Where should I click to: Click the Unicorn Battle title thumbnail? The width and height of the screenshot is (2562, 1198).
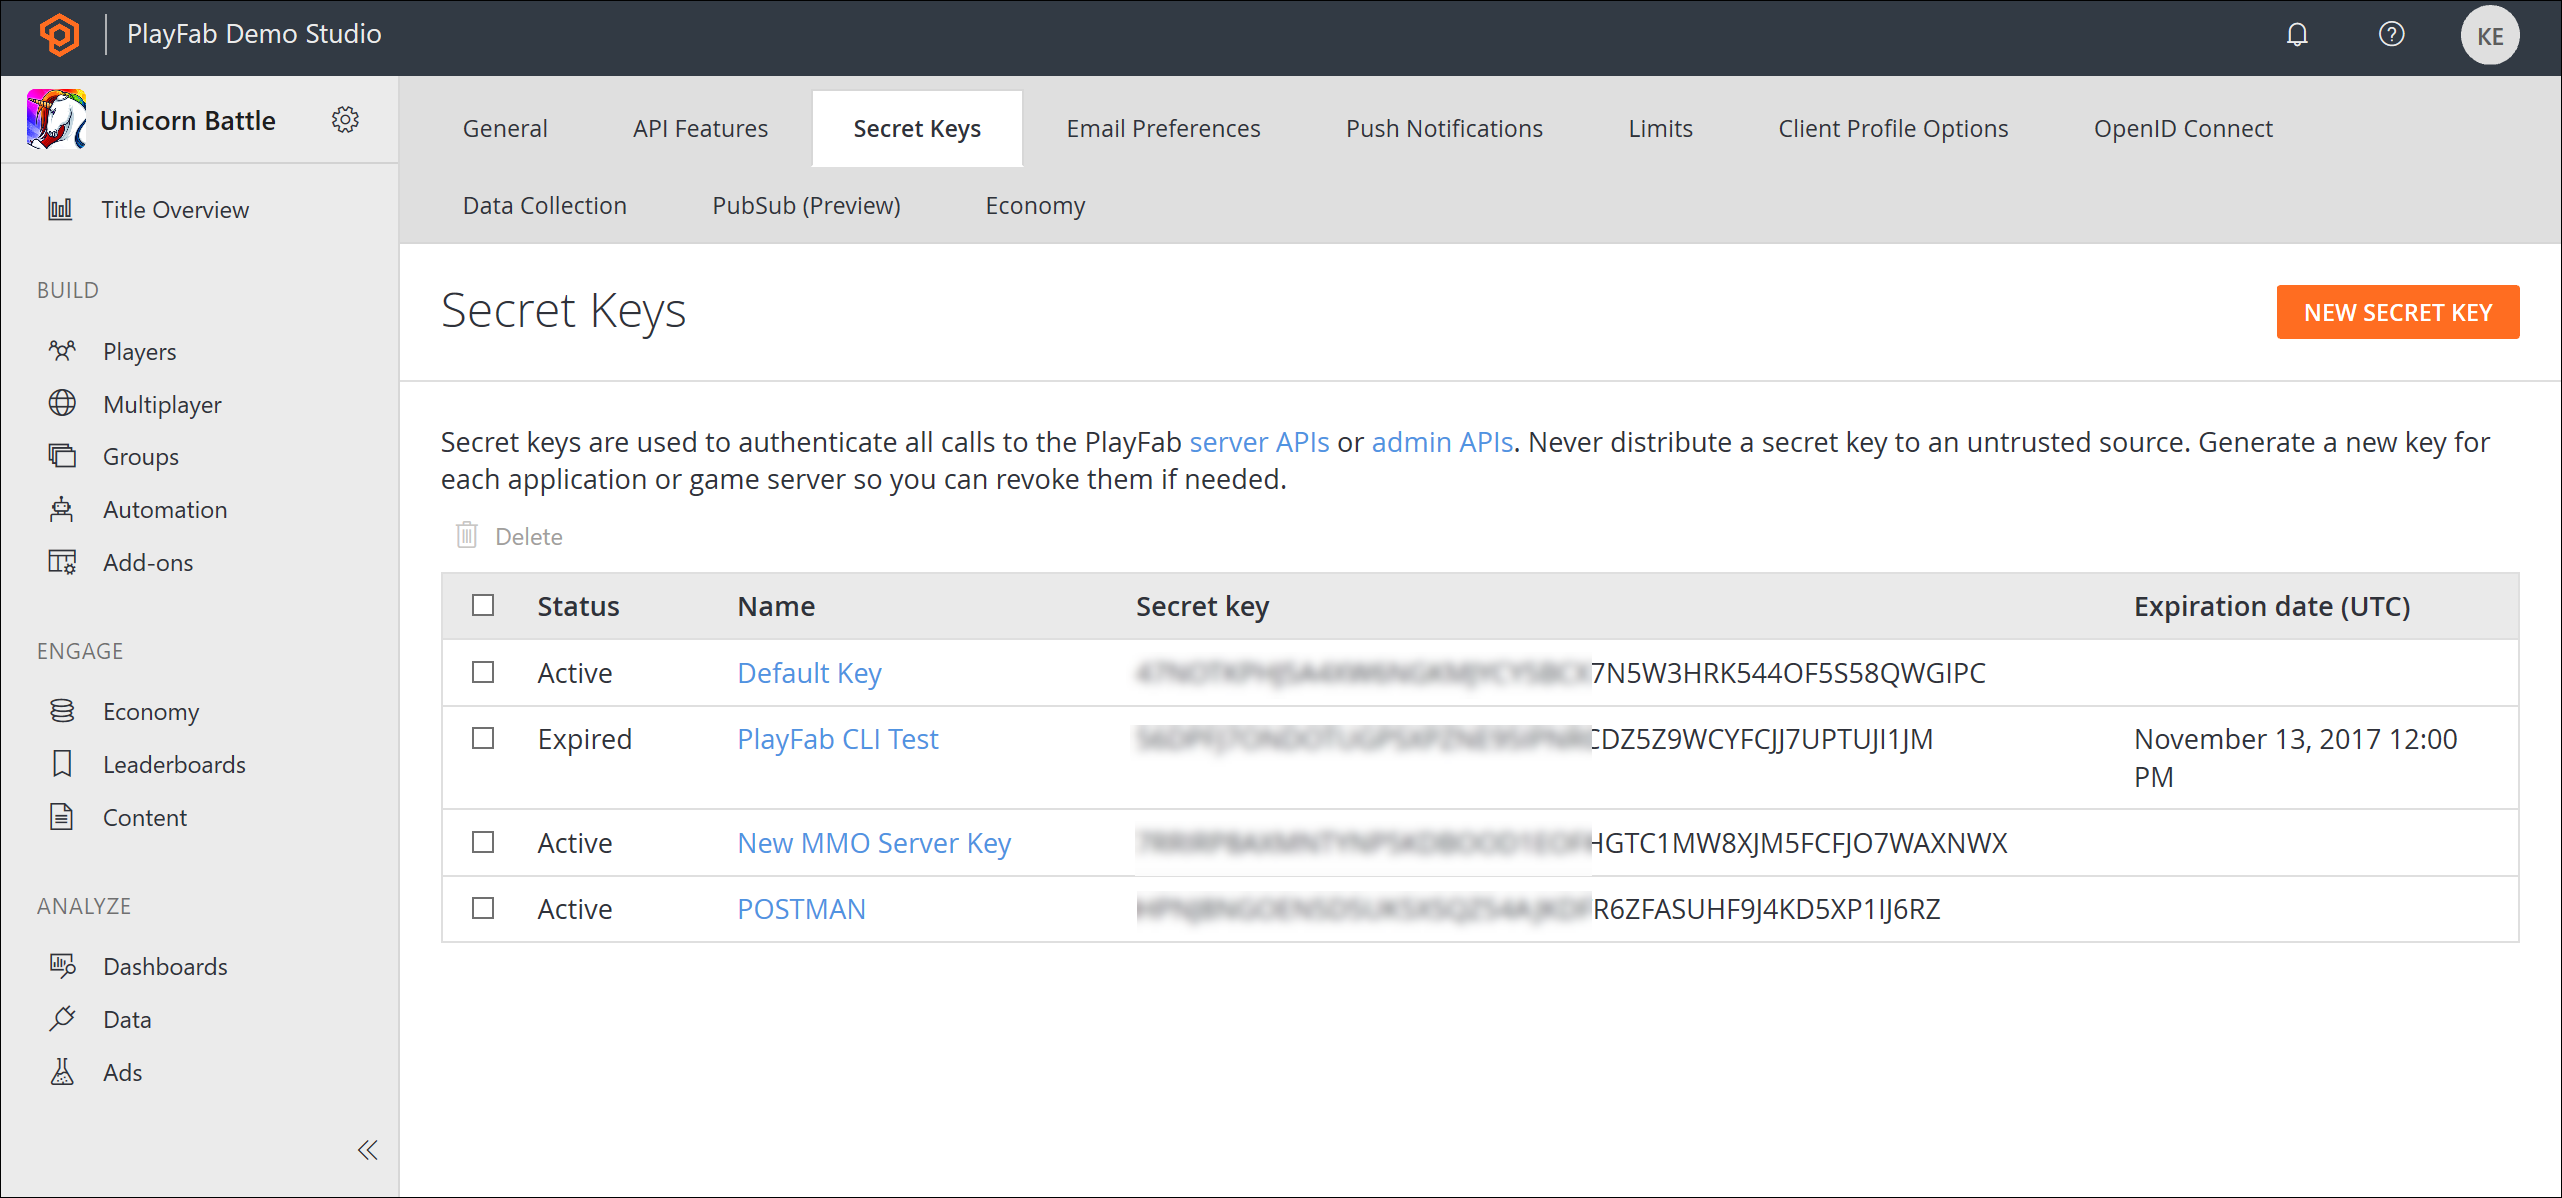click(x=56, y=120)
